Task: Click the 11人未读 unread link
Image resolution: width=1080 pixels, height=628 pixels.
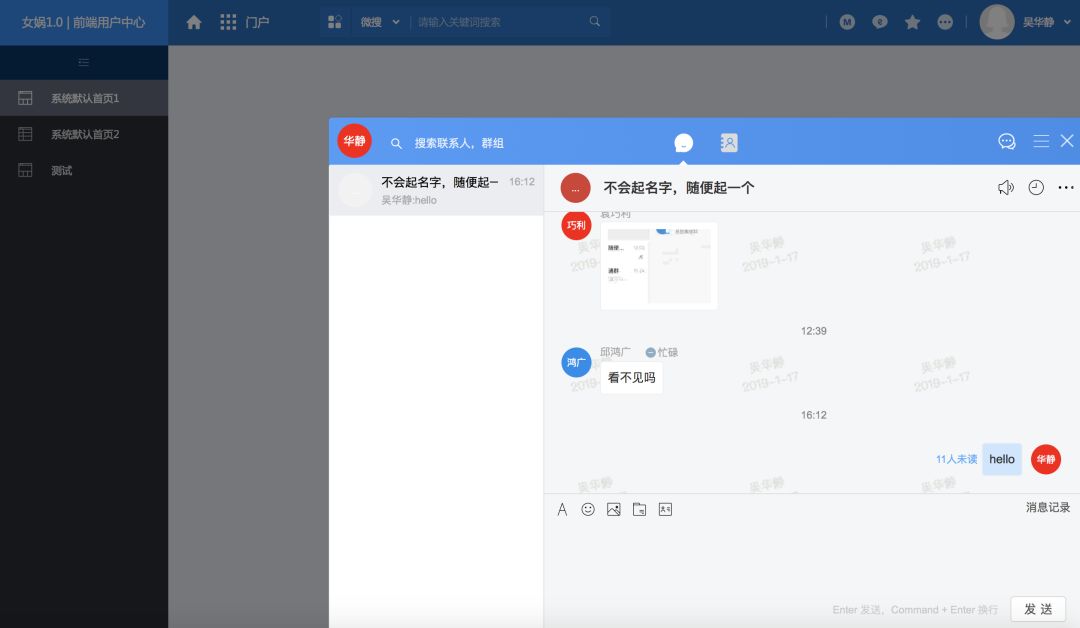Action: 956,459
